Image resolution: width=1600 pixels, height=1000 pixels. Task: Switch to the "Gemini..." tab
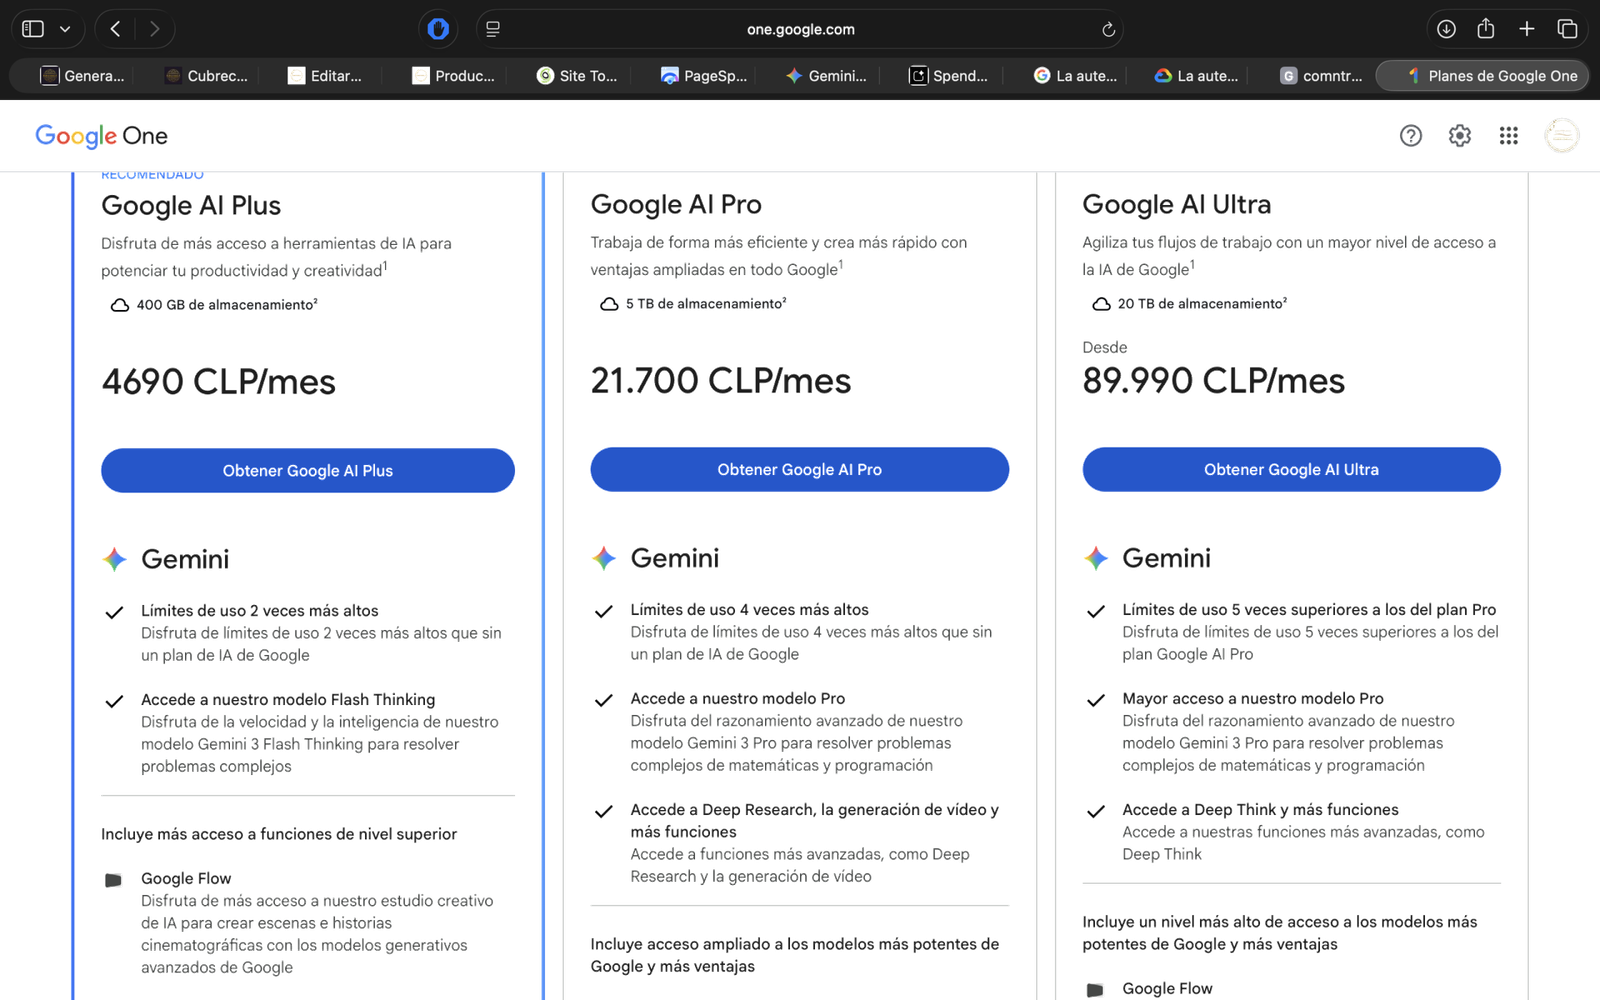pyautogui.click(x=826, y=75)
